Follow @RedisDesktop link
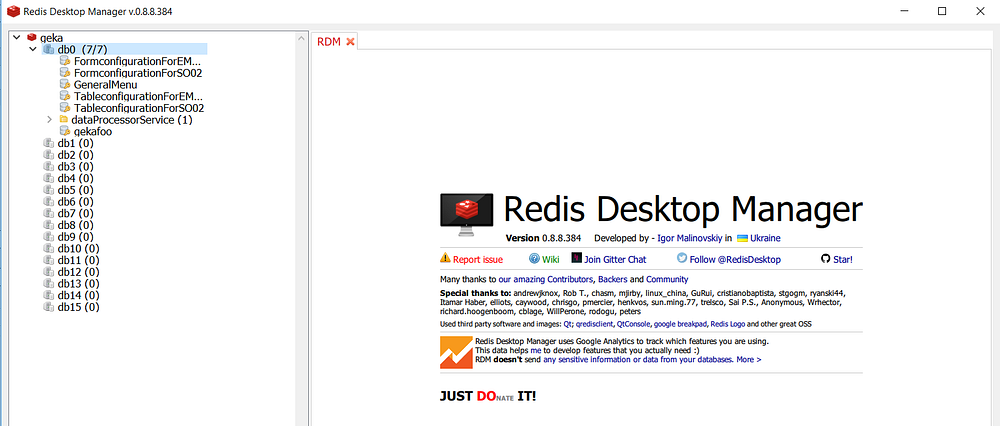This screenshot has height=426, width=1000. tap(735, 260)
